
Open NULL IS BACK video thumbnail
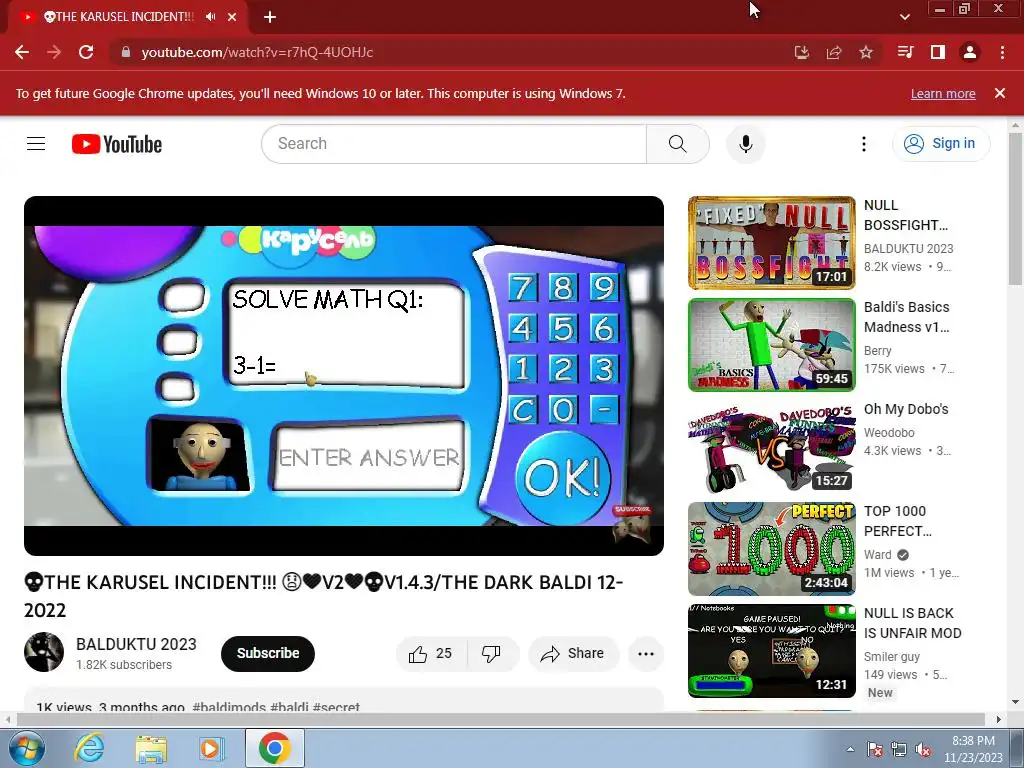(771, 650)
